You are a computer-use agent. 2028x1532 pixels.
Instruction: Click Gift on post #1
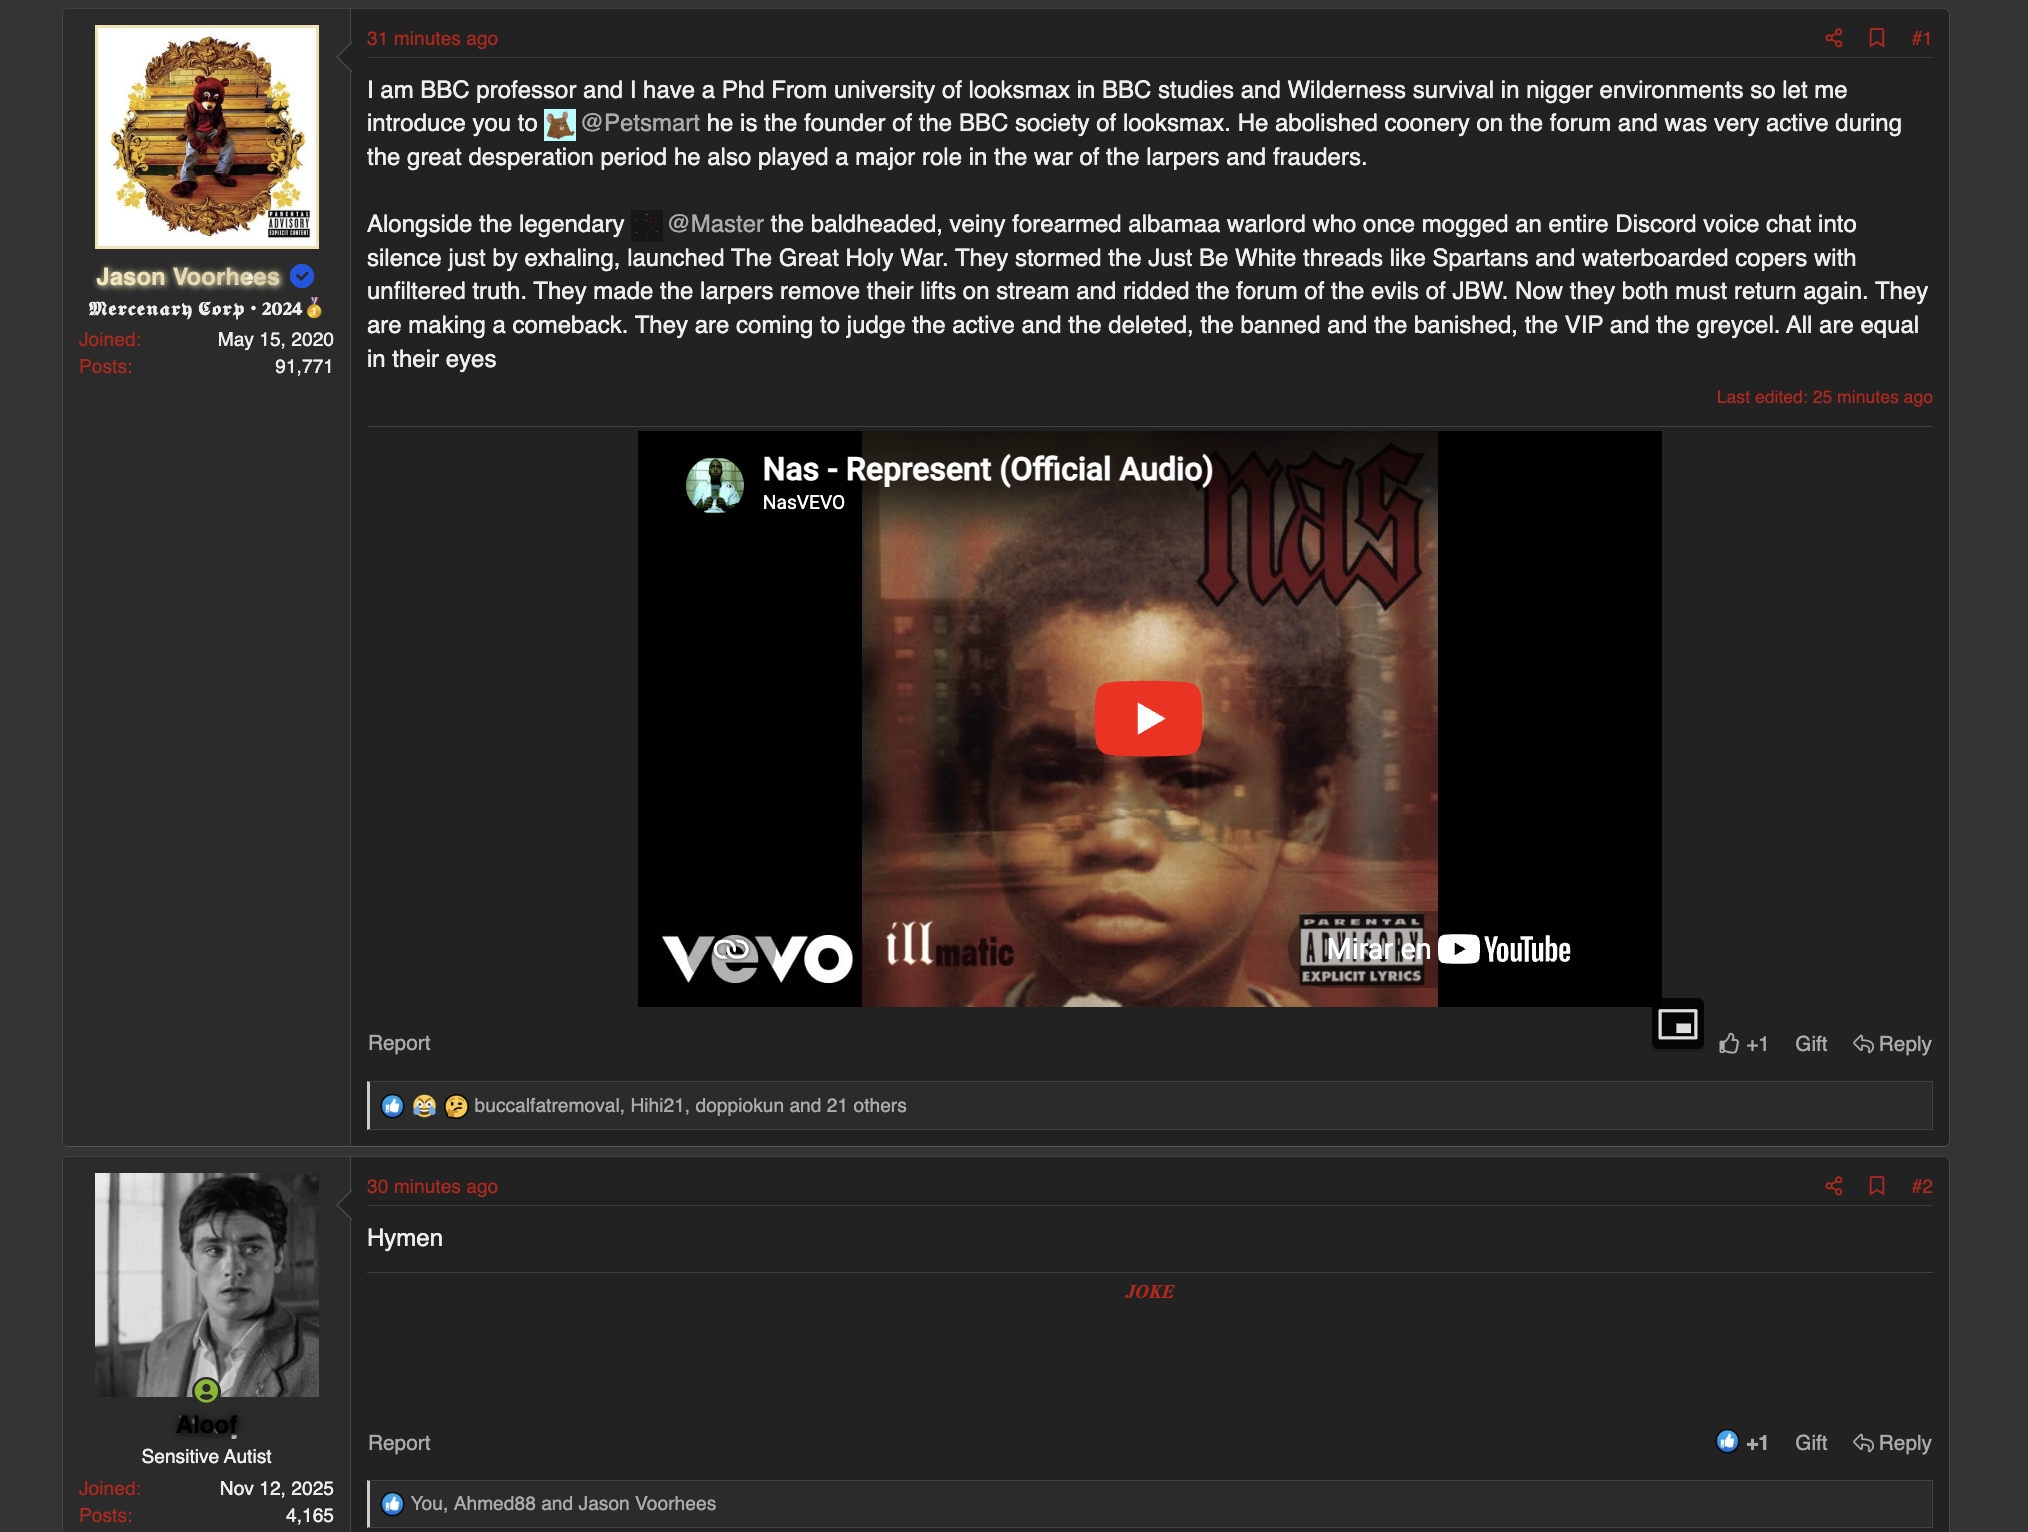pyautogui.click(x=1810, y=1044)
